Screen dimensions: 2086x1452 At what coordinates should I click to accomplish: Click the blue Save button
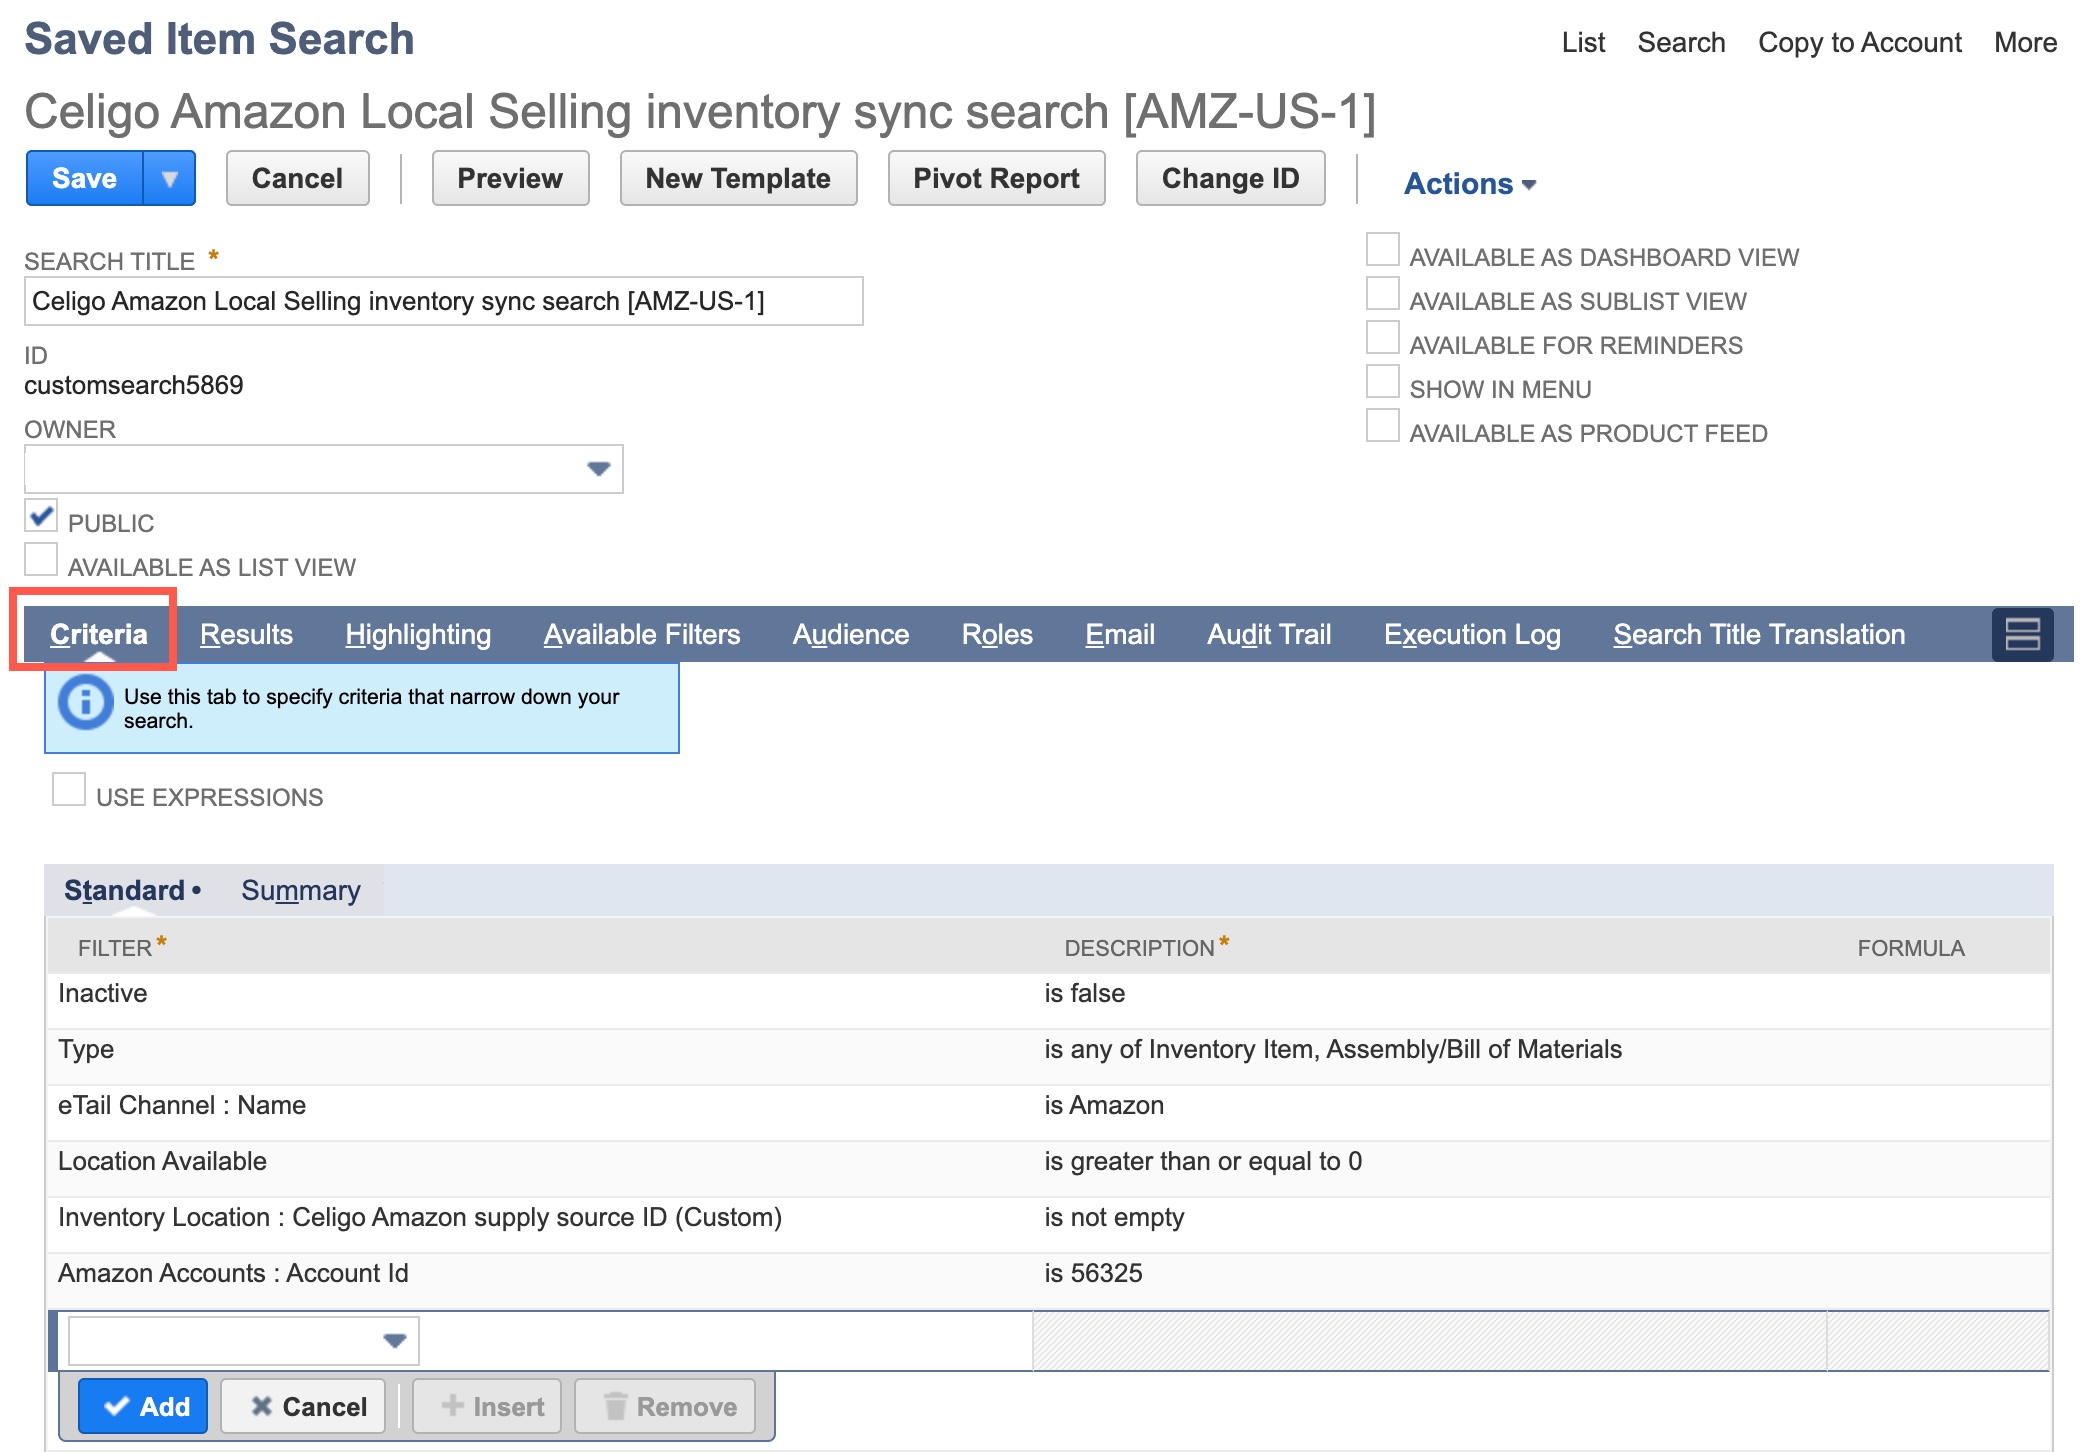(x=85, y=178)
